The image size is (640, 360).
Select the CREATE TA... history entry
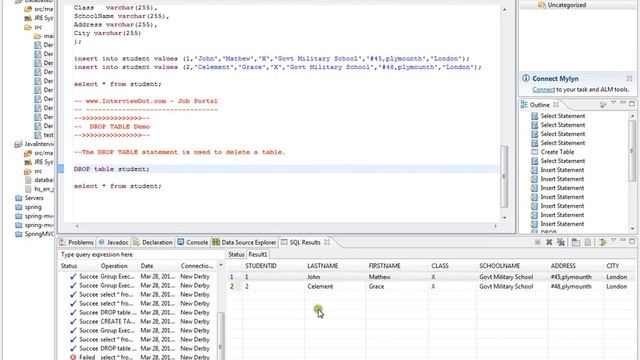[x=139, y=322]
